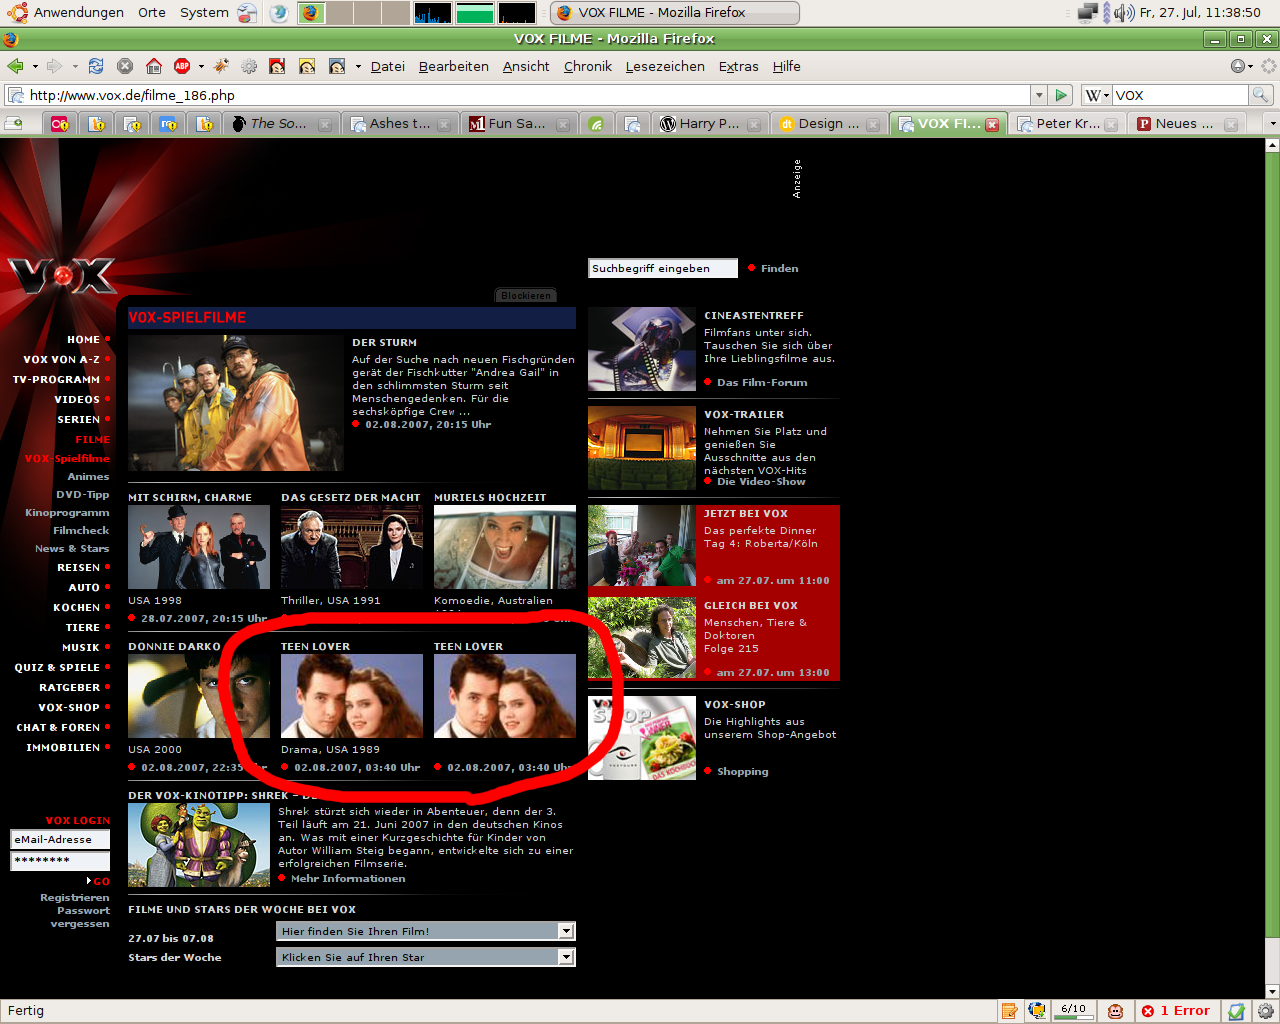Click the Firefox address bar URL field
This screenshot has height=1024, width=1280.
[x=518, y=95]
